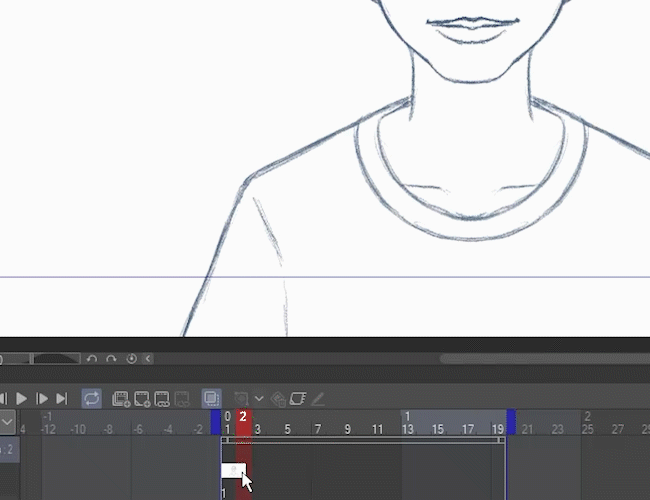Screen dimensions: 650x500
Task: Click the blue start frame marker
Action: pos(216,422)
